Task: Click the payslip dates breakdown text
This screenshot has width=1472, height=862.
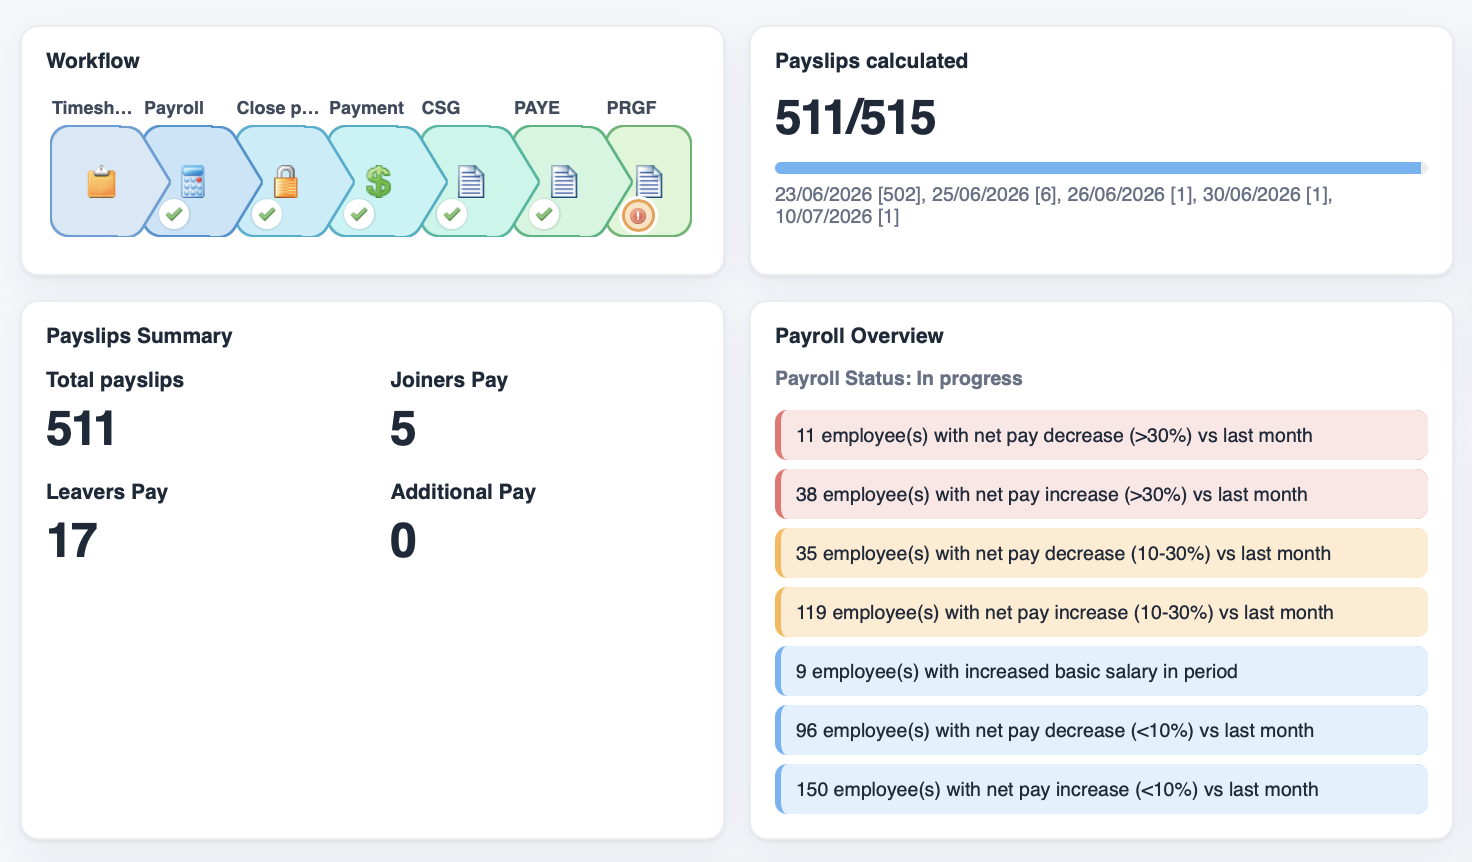Action: click(x=1053, y=205)
